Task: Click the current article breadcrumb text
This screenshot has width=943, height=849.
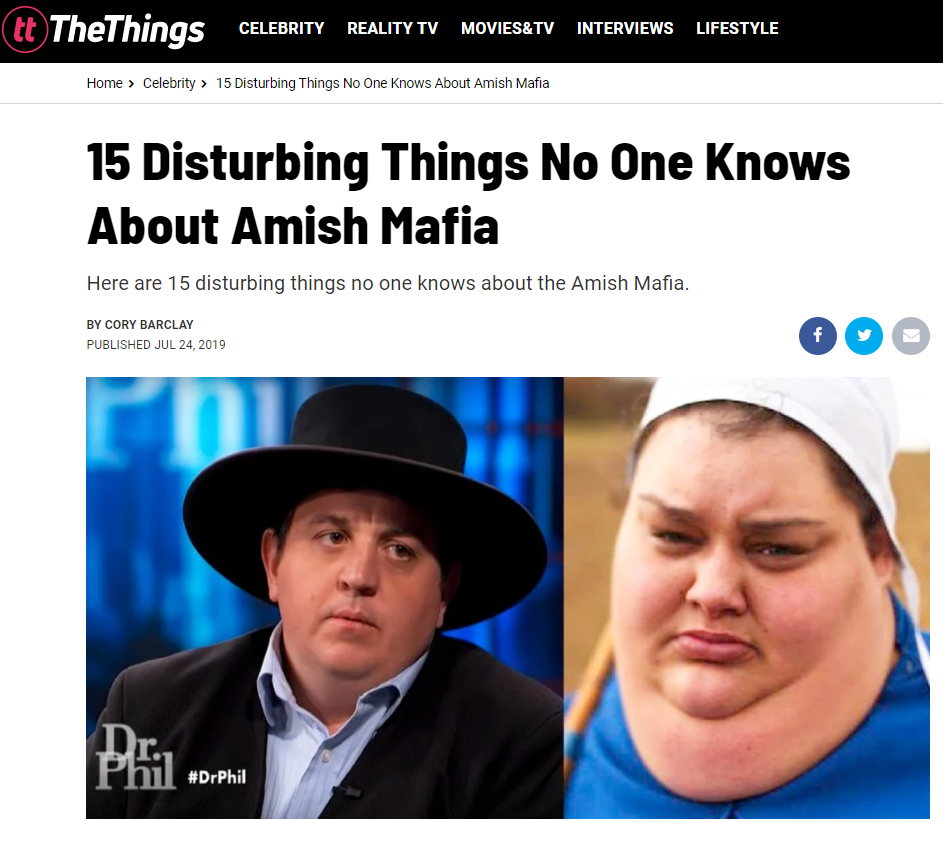Action: [382, 83]
